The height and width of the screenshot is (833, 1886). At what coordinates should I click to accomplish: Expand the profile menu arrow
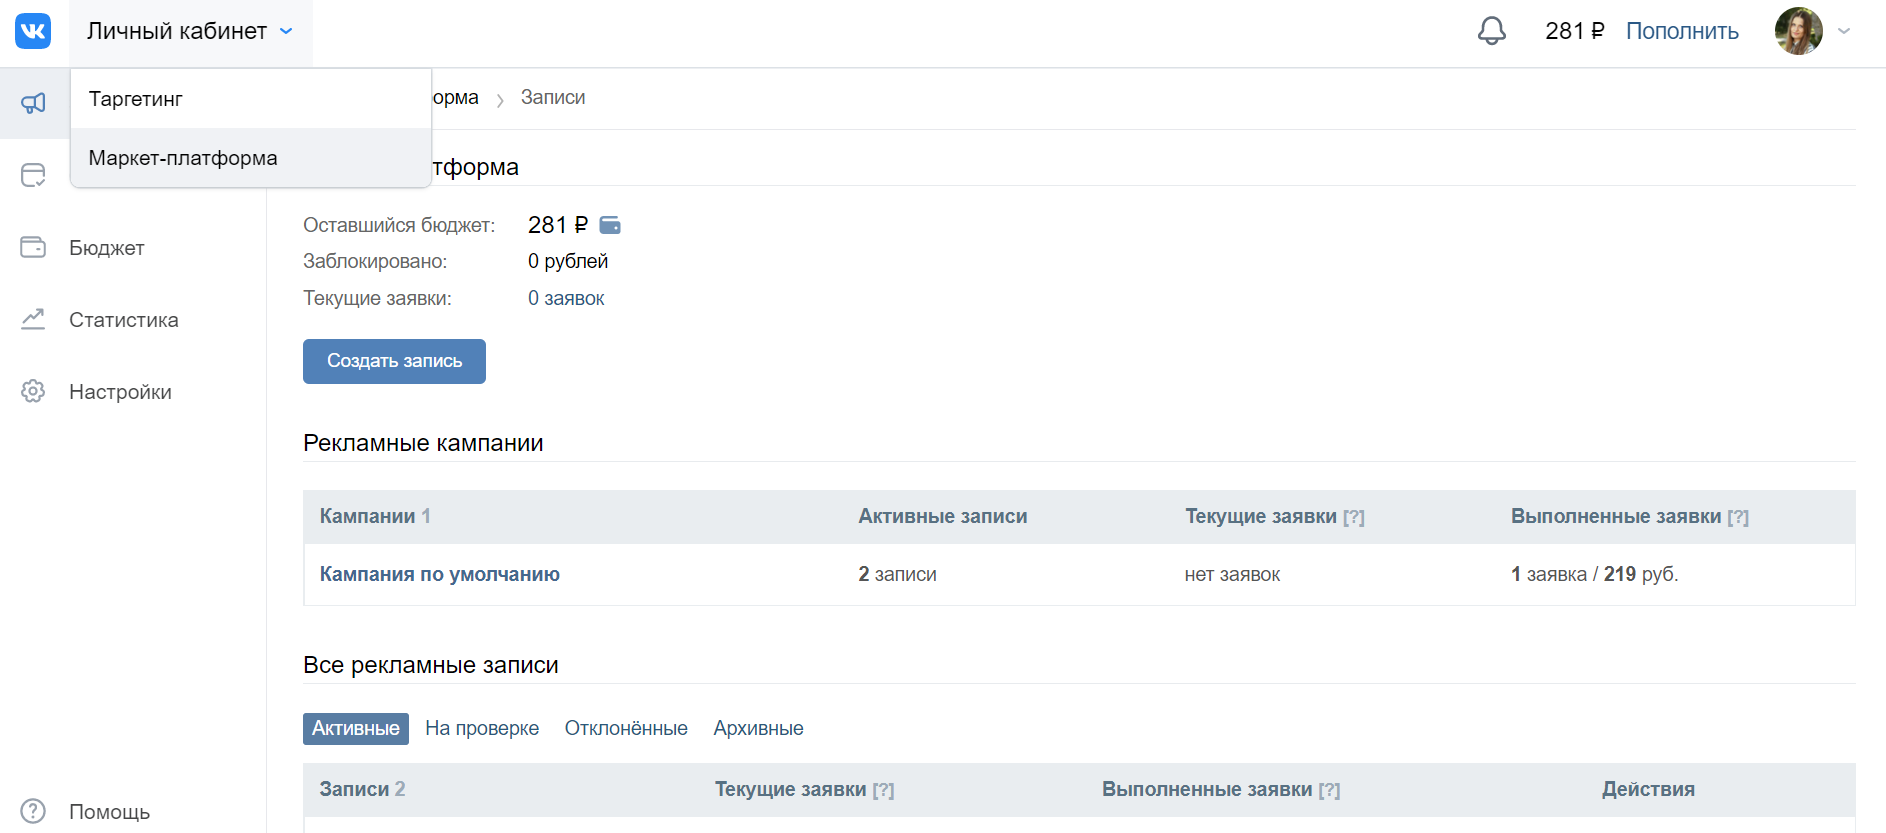(x=1845, y=31)
